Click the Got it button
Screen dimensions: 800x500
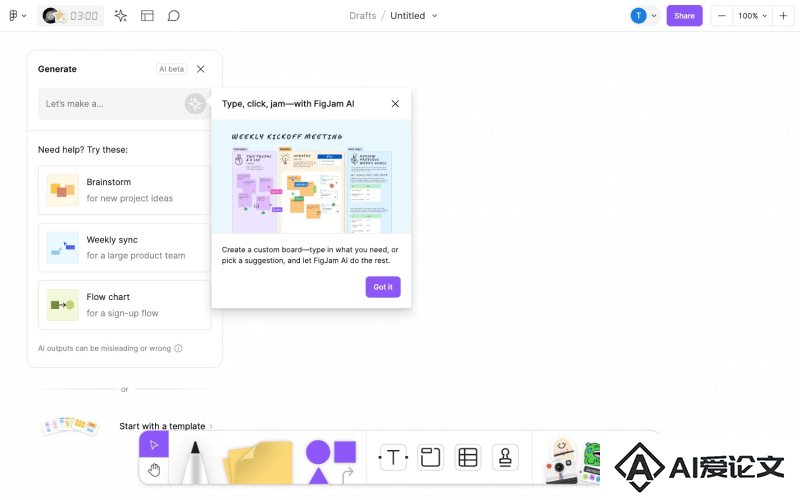pos(383,287)
